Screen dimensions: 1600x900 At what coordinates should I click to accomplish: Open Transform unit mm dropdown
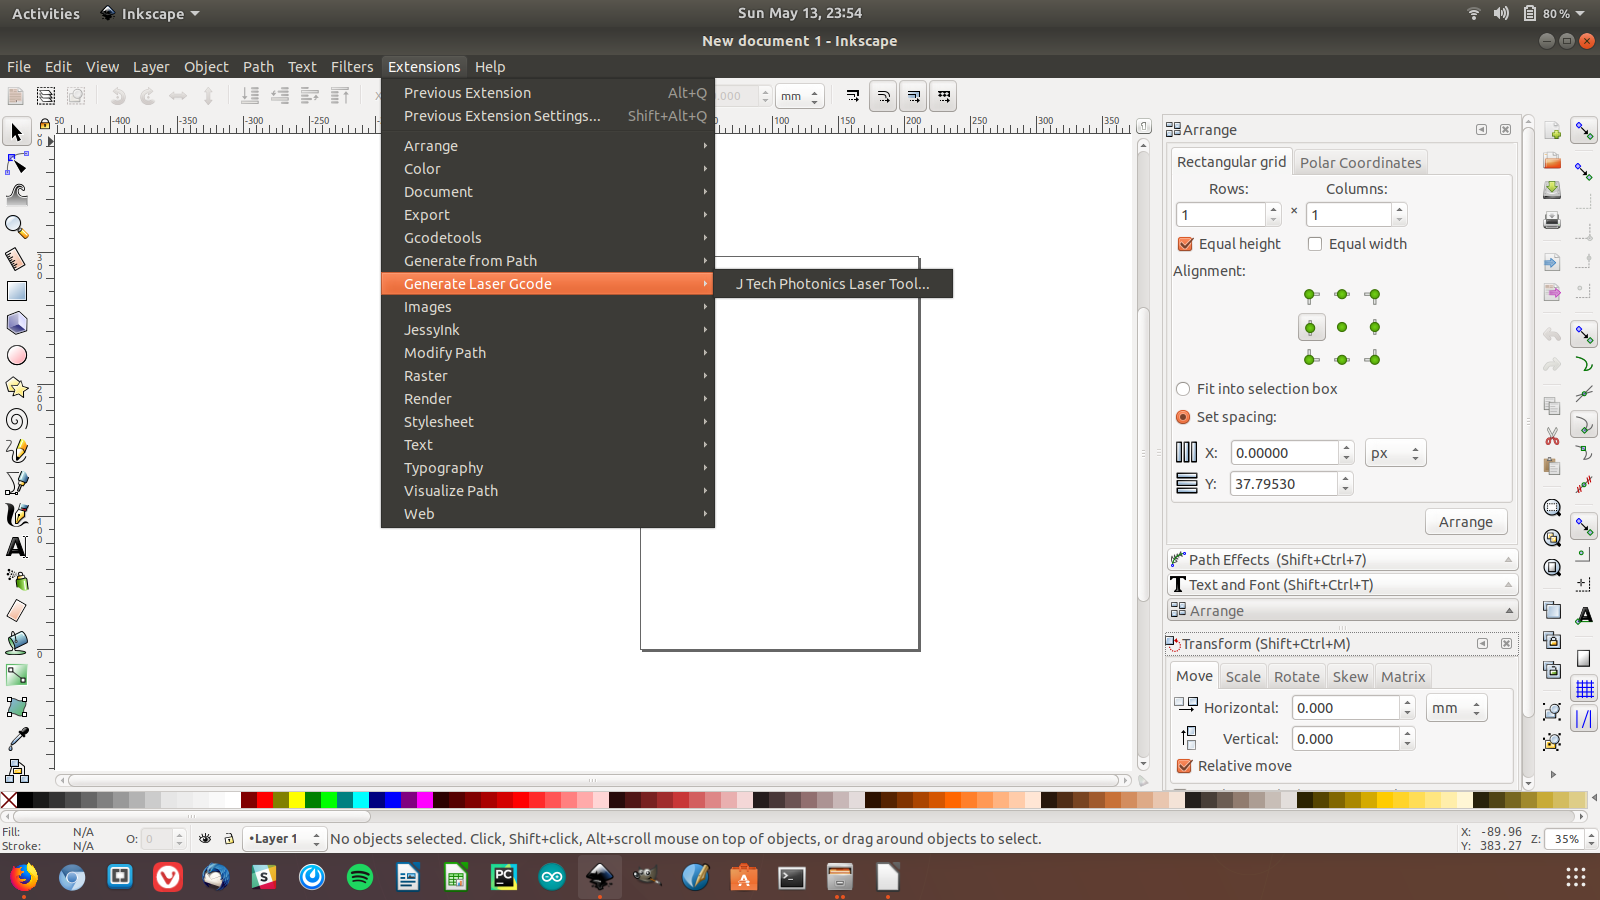(x=1457, y=708)
